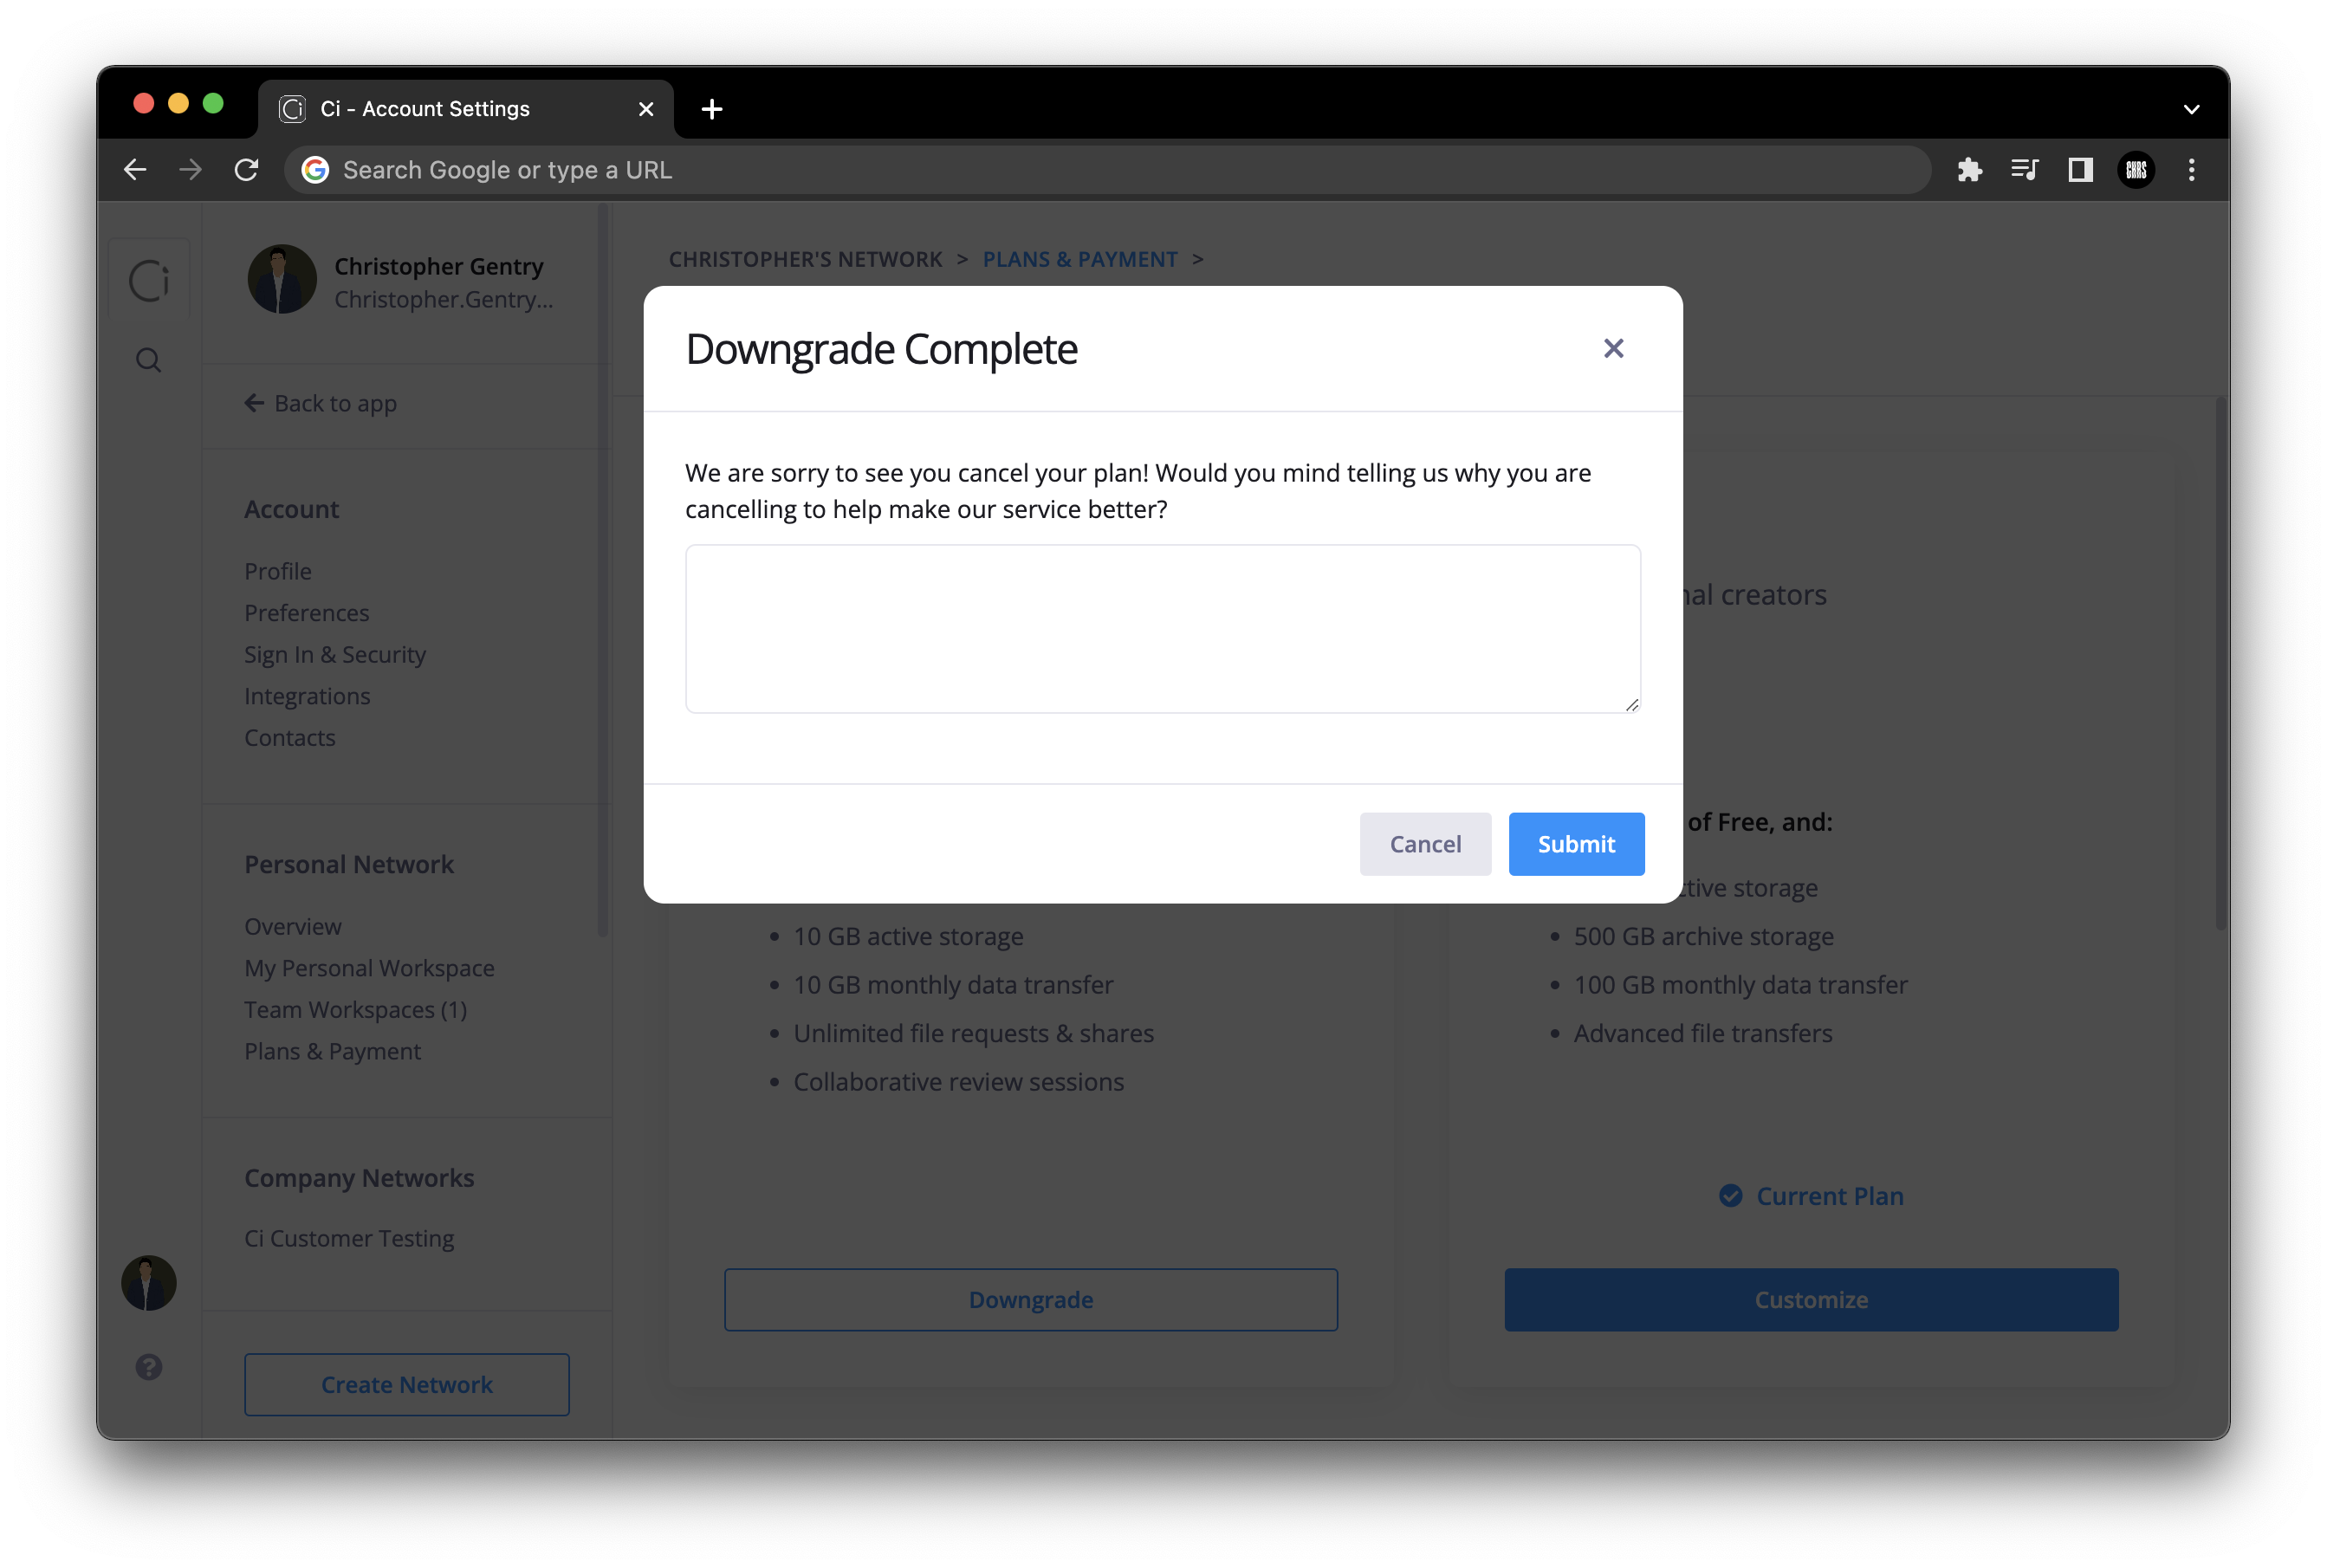Screen dimensions: 2327x1568
Task: Close the Ci - Account Settings tab
Action: pyautogui.click(x=646, y=109)
